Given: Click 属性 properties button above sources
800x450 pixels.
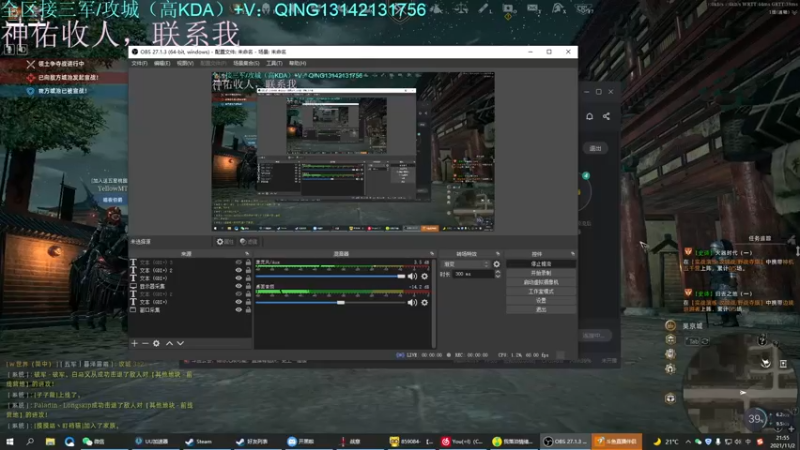Looking at the screenshot, I should [x=224, y=242].
